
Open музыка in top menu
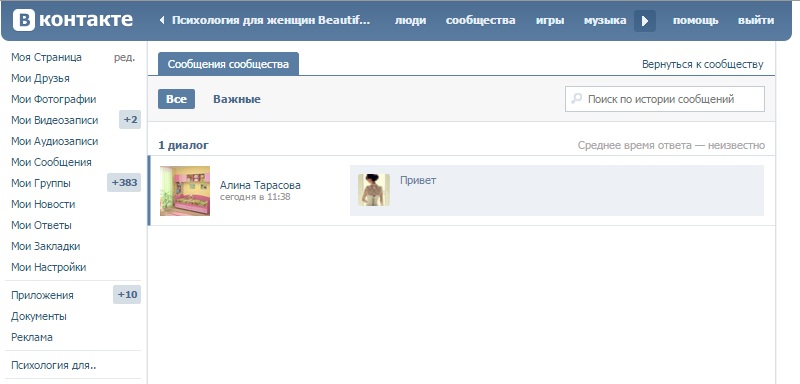605,20
